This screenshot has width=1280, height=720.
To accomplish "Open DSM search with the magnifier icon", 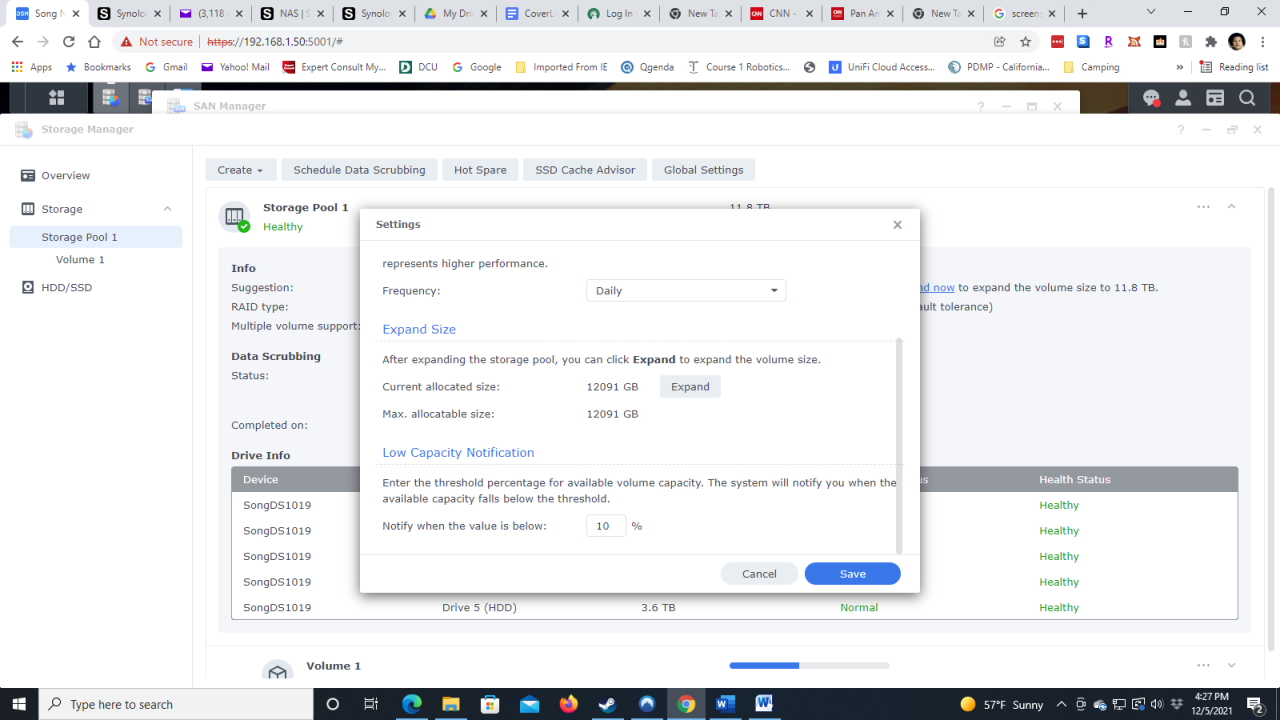I will (x=1246, y=97).
